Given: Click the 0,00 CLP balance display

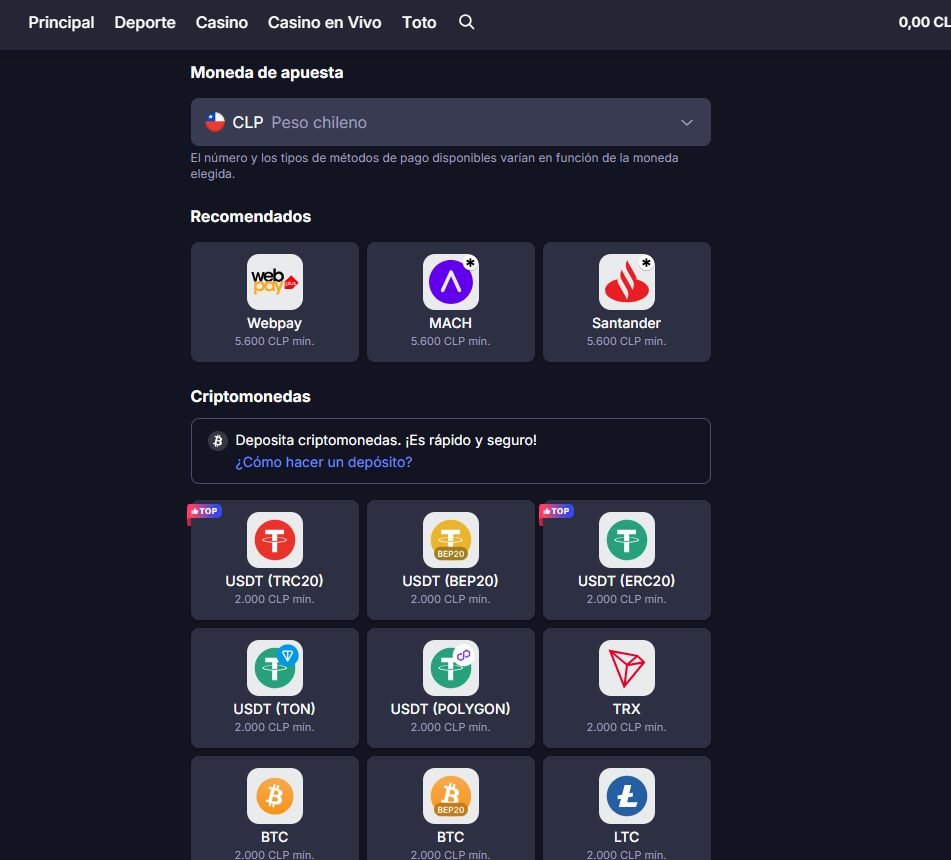Looking at the screenshot, I should pyautogui.click(x=924, y=22).
